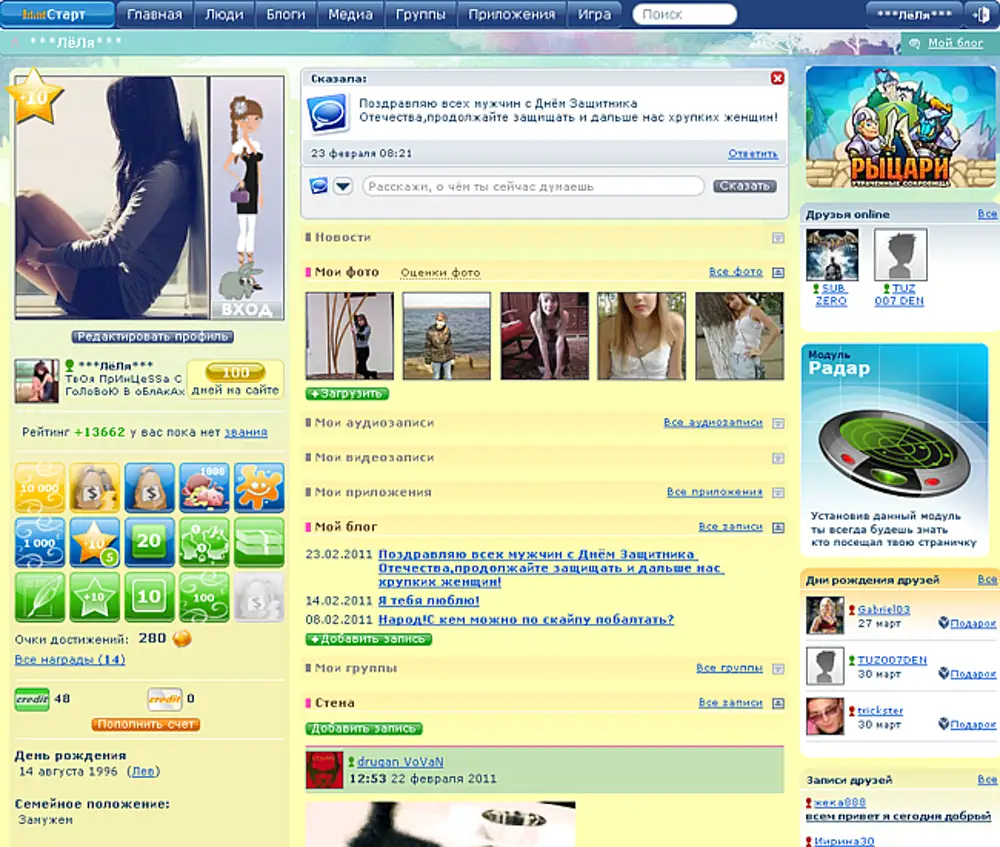Viewport: 1000px width, 847px height.
Task: Click the logout door icon
Action: pyautogui.click(x=977, y=14)
